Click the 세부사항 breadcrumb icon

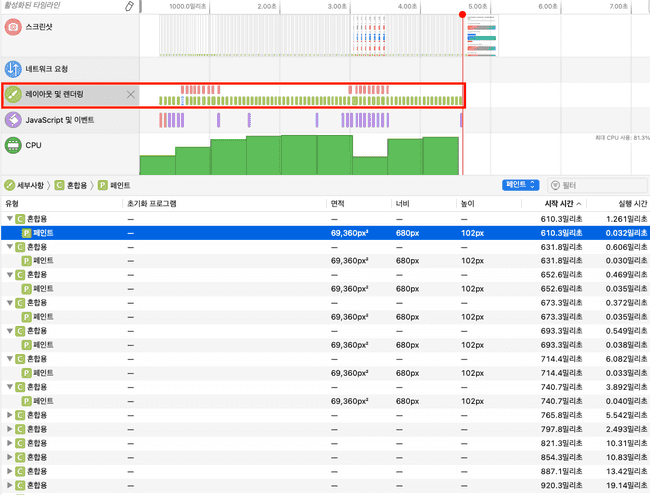tap(9, 185)
